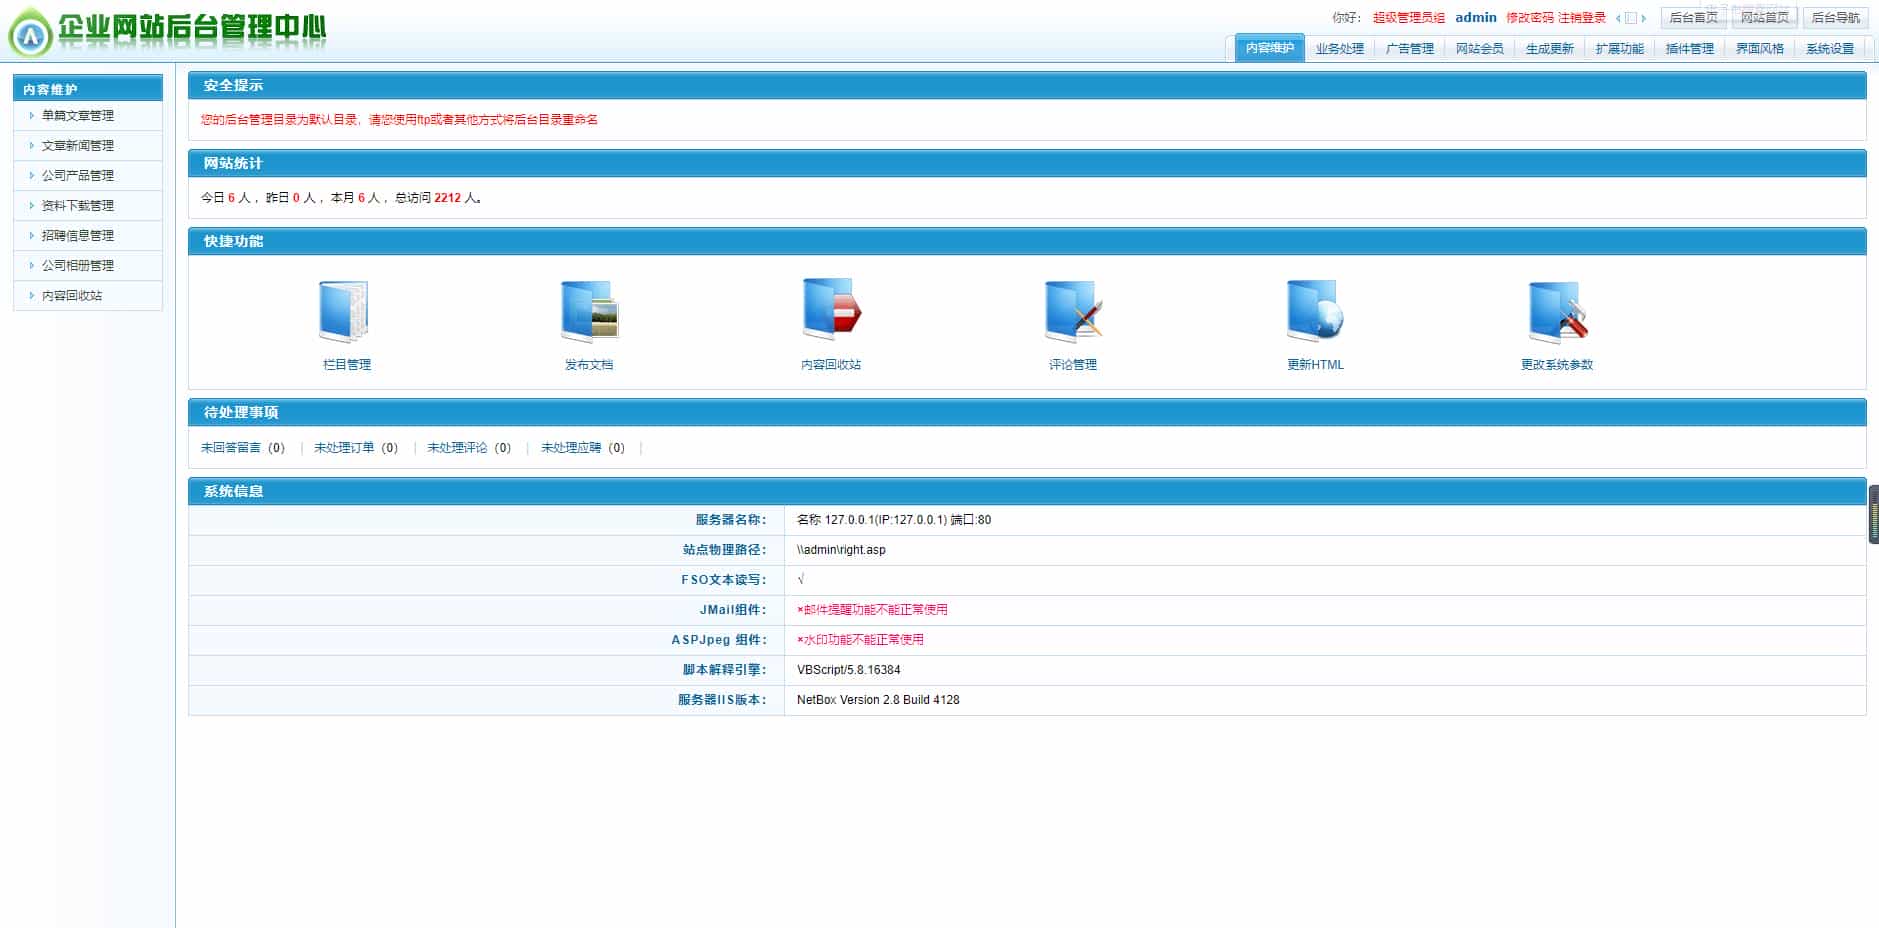Click the path value \\admin\right.asp
The image size is (1879, 928).
[841, 550]
